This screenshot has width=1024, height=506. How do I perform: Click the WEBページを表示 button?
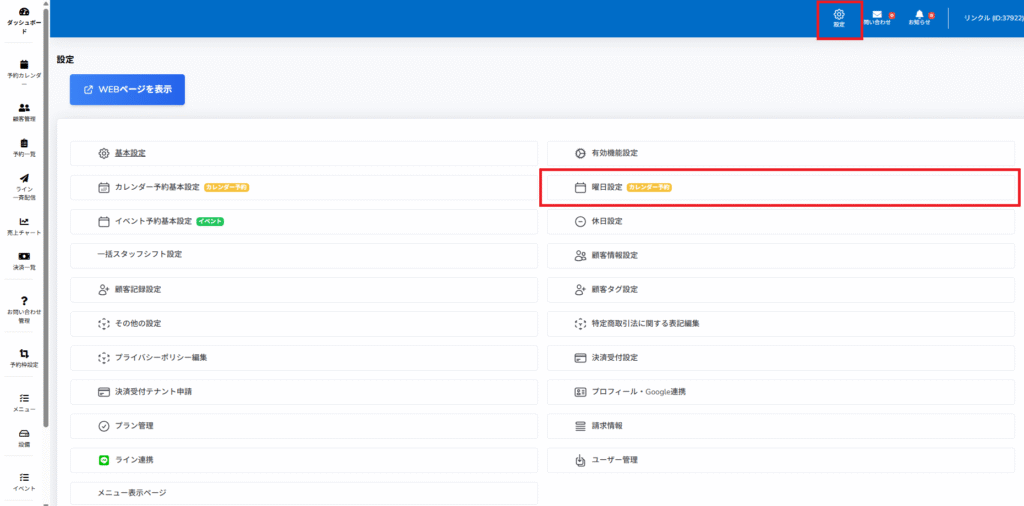tap(127, 89)
